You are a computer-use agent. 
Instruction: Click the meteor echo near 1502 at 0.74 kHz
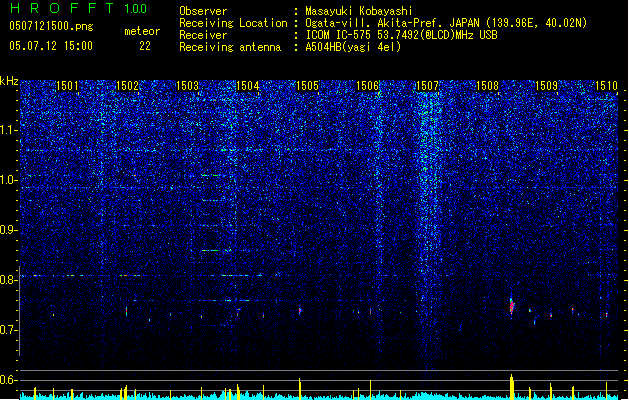point(126,311)
